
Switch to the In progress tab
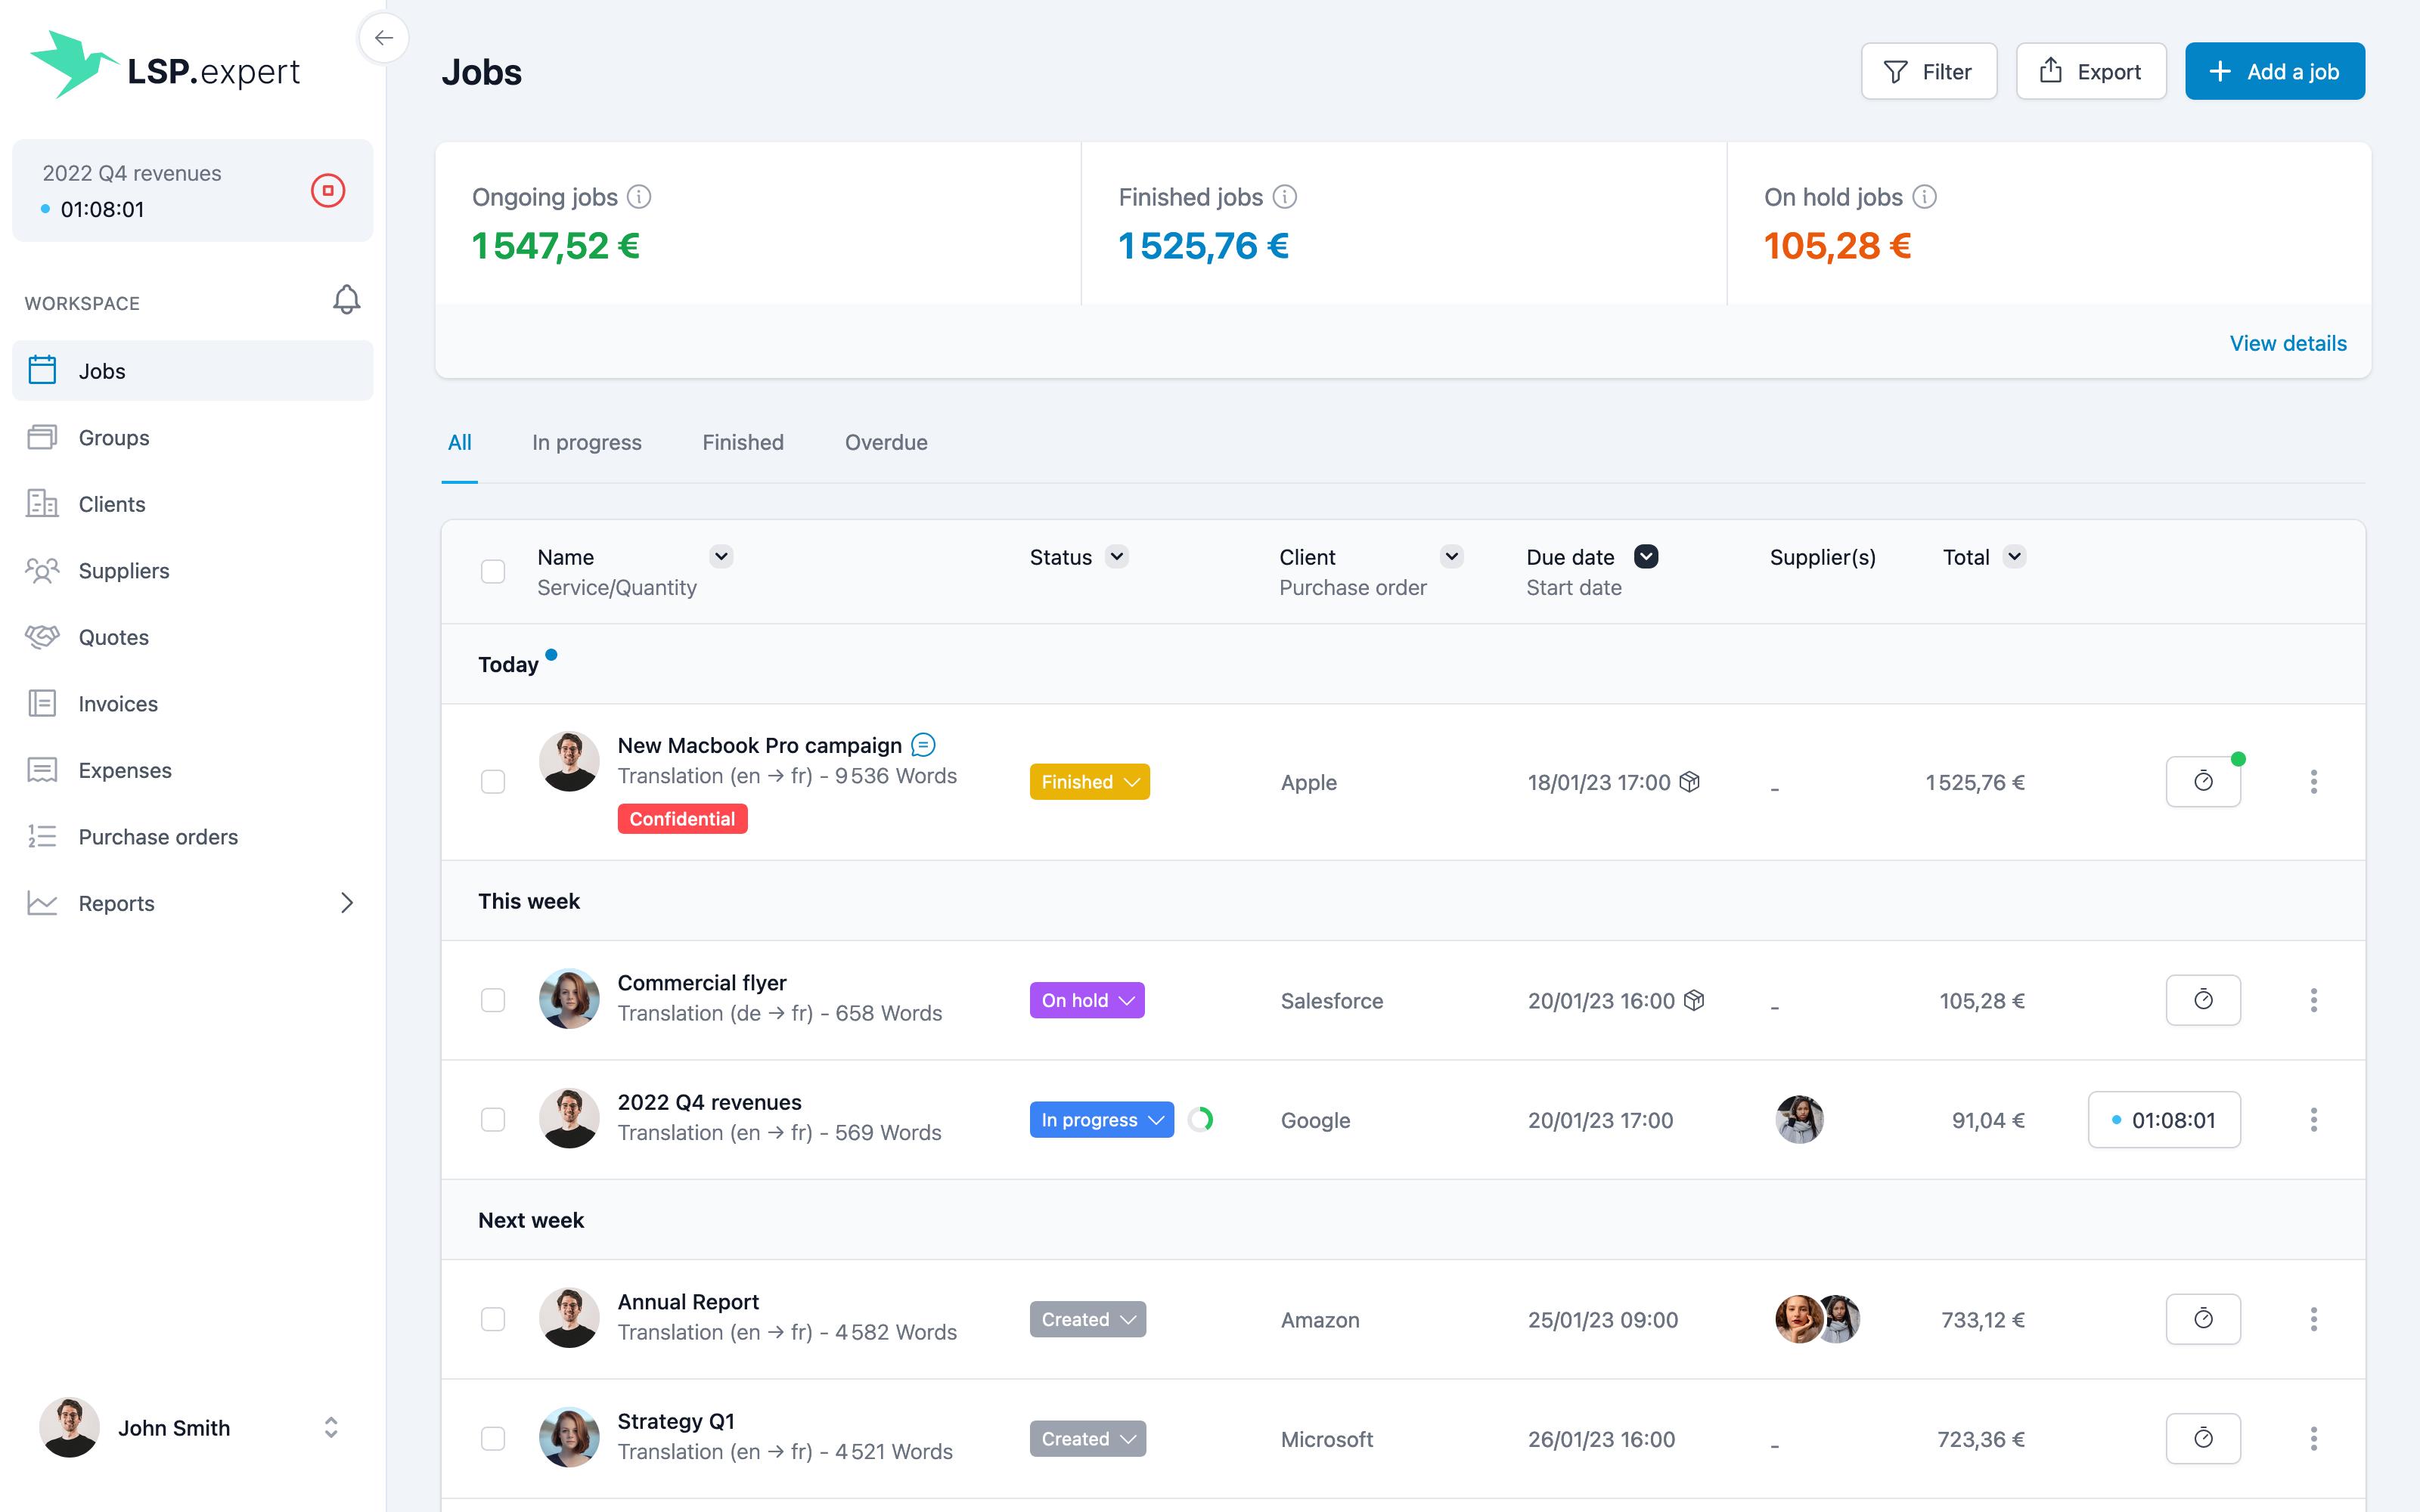(587, 442)
